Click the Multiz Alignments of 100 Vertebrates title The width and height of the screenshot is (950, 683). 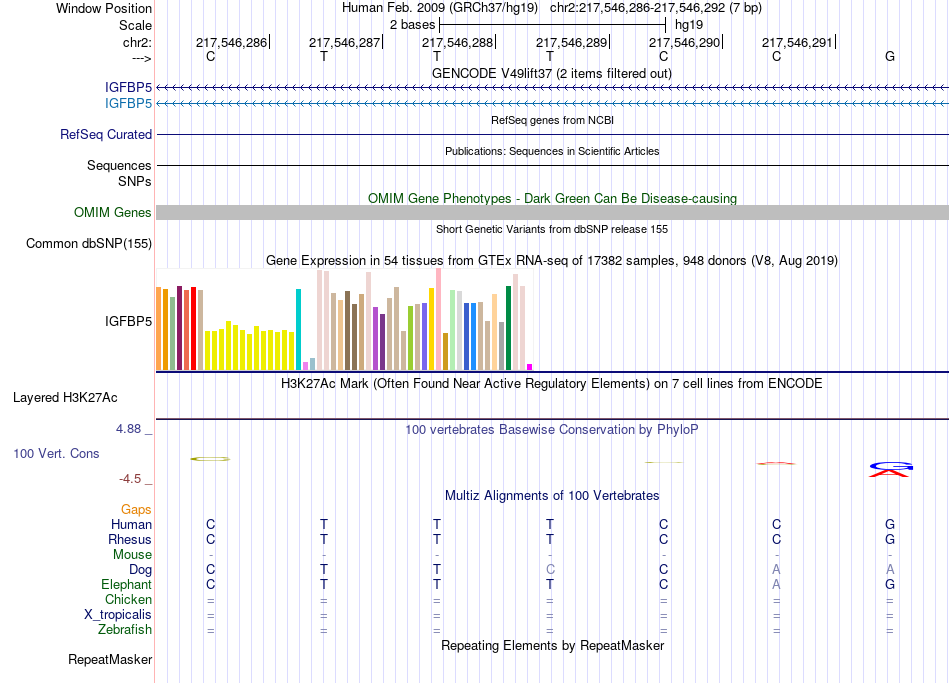tap(552, 496)
